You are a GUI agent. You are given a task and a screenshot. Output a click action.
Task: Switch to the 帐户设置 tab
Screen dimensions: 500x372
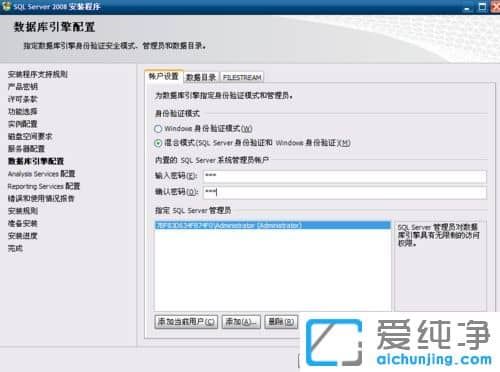click(163, 76)
